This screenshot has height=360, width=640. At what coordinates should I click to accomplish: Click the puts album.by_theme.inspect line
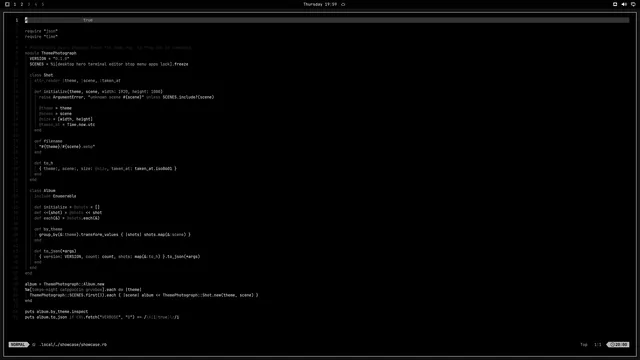click(x=56, y=312)
